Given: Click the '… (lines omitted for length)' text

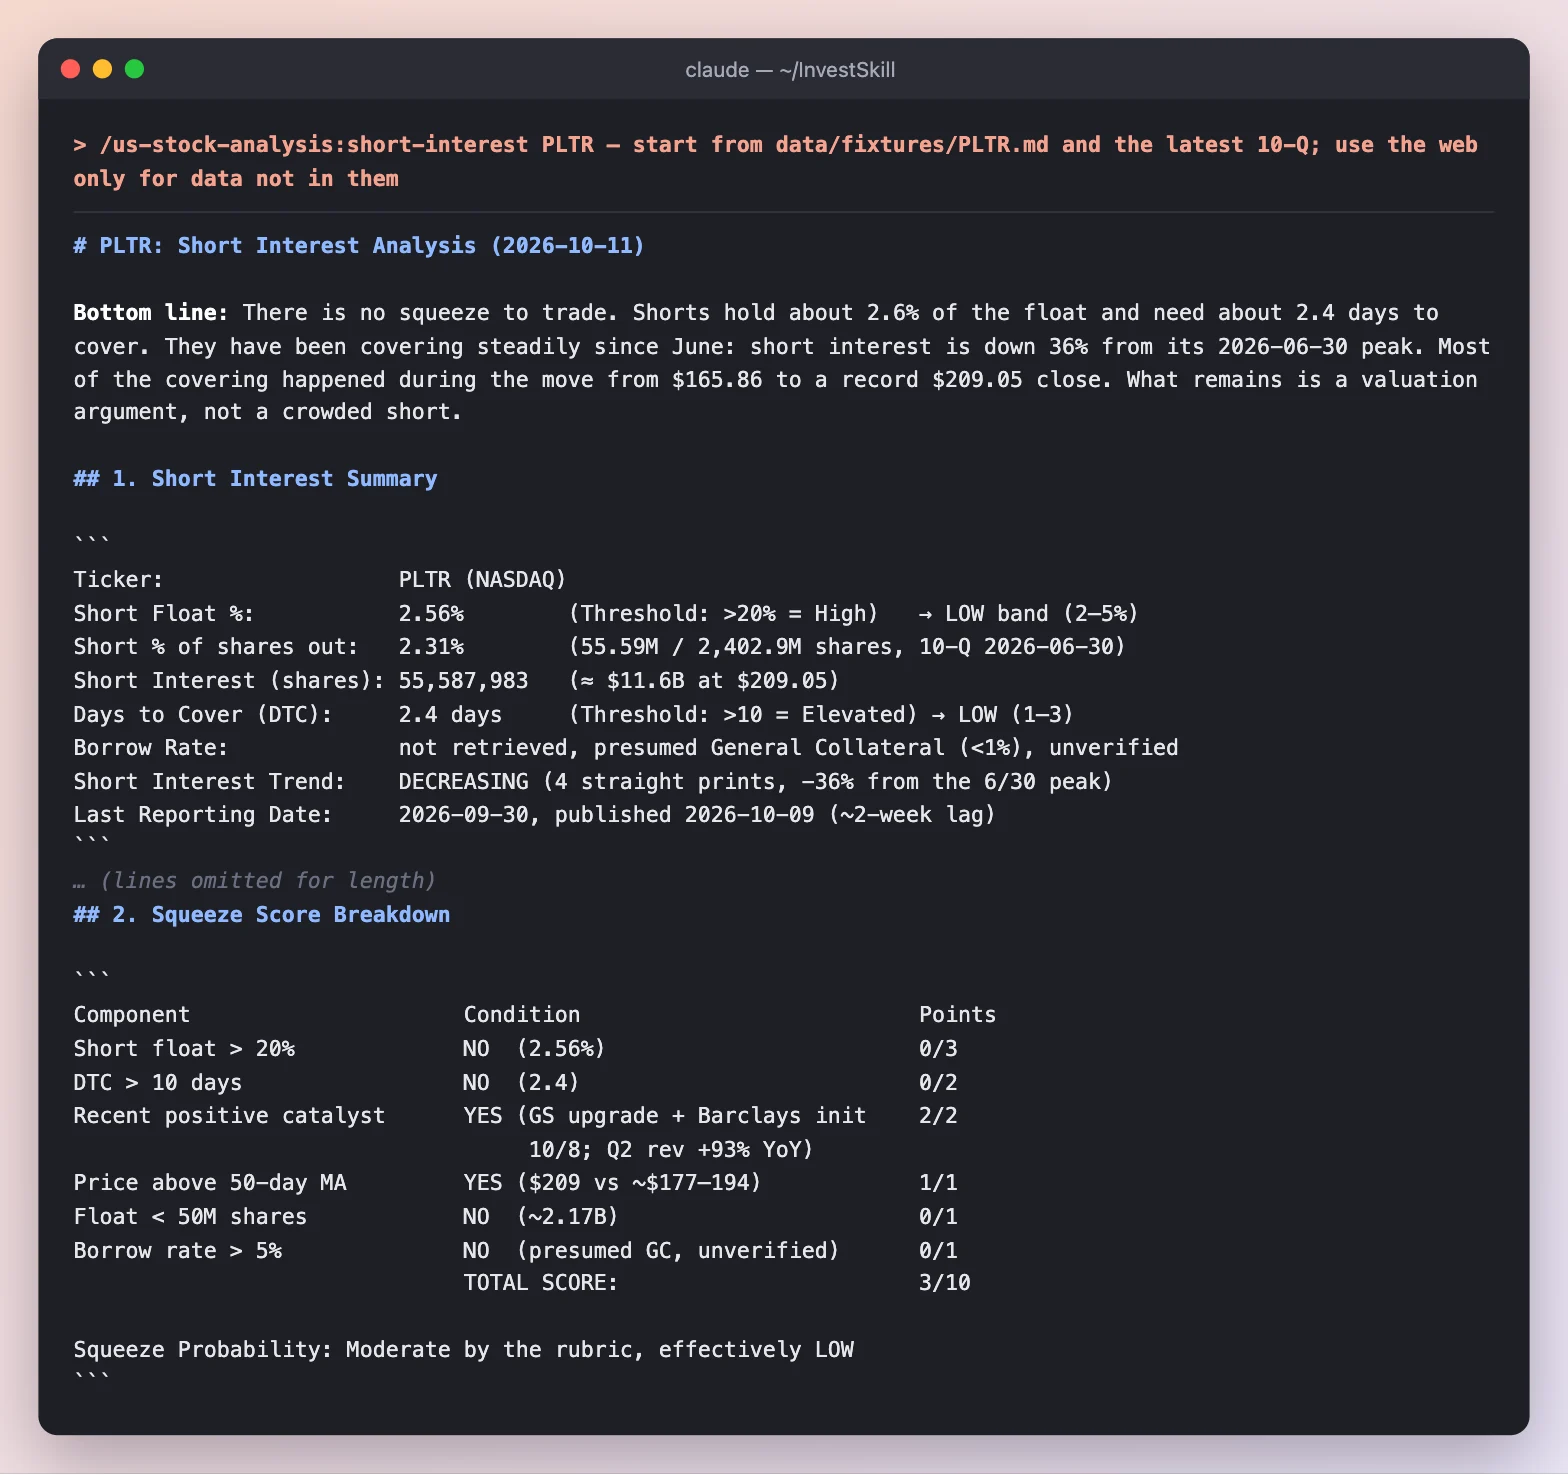Looking at the screenshot, I should point(255,881).
